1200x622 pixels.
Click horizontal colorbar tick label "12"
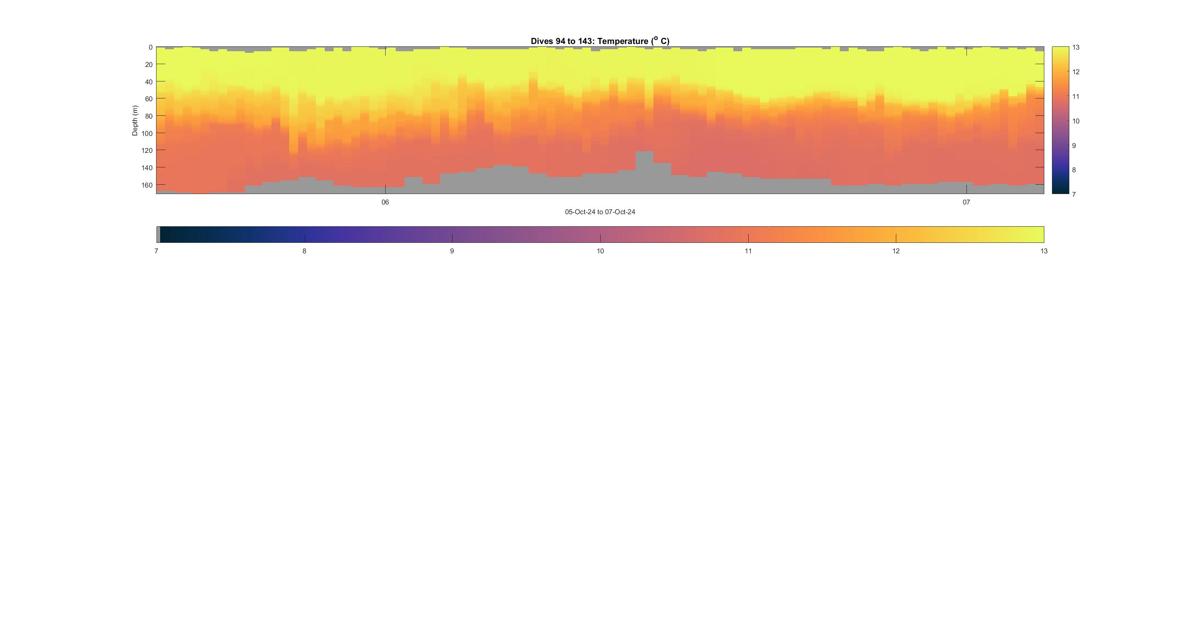(x=896, y=251)
